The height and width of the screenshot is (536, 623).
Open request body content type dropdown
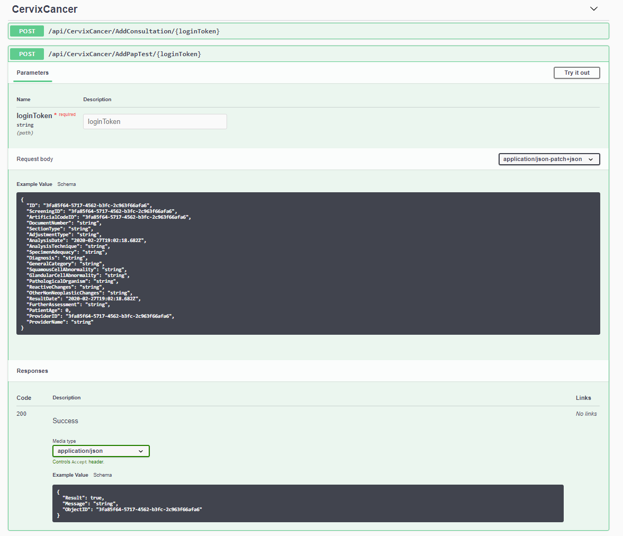[548, 159]
